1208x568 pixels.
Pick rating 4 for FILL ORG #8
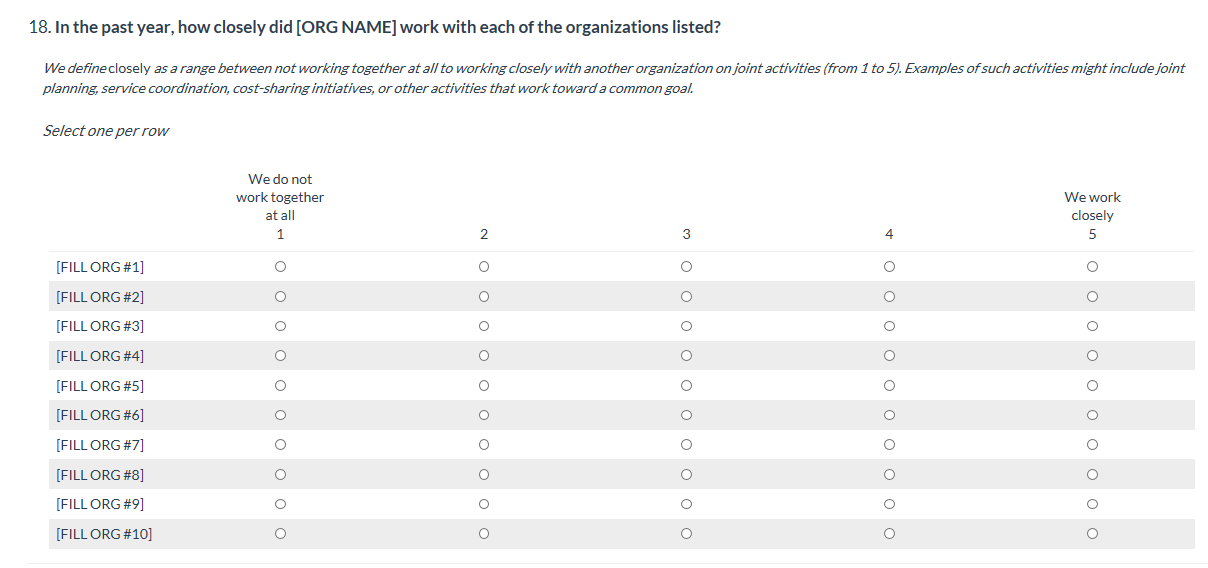[x=889, y=475]
